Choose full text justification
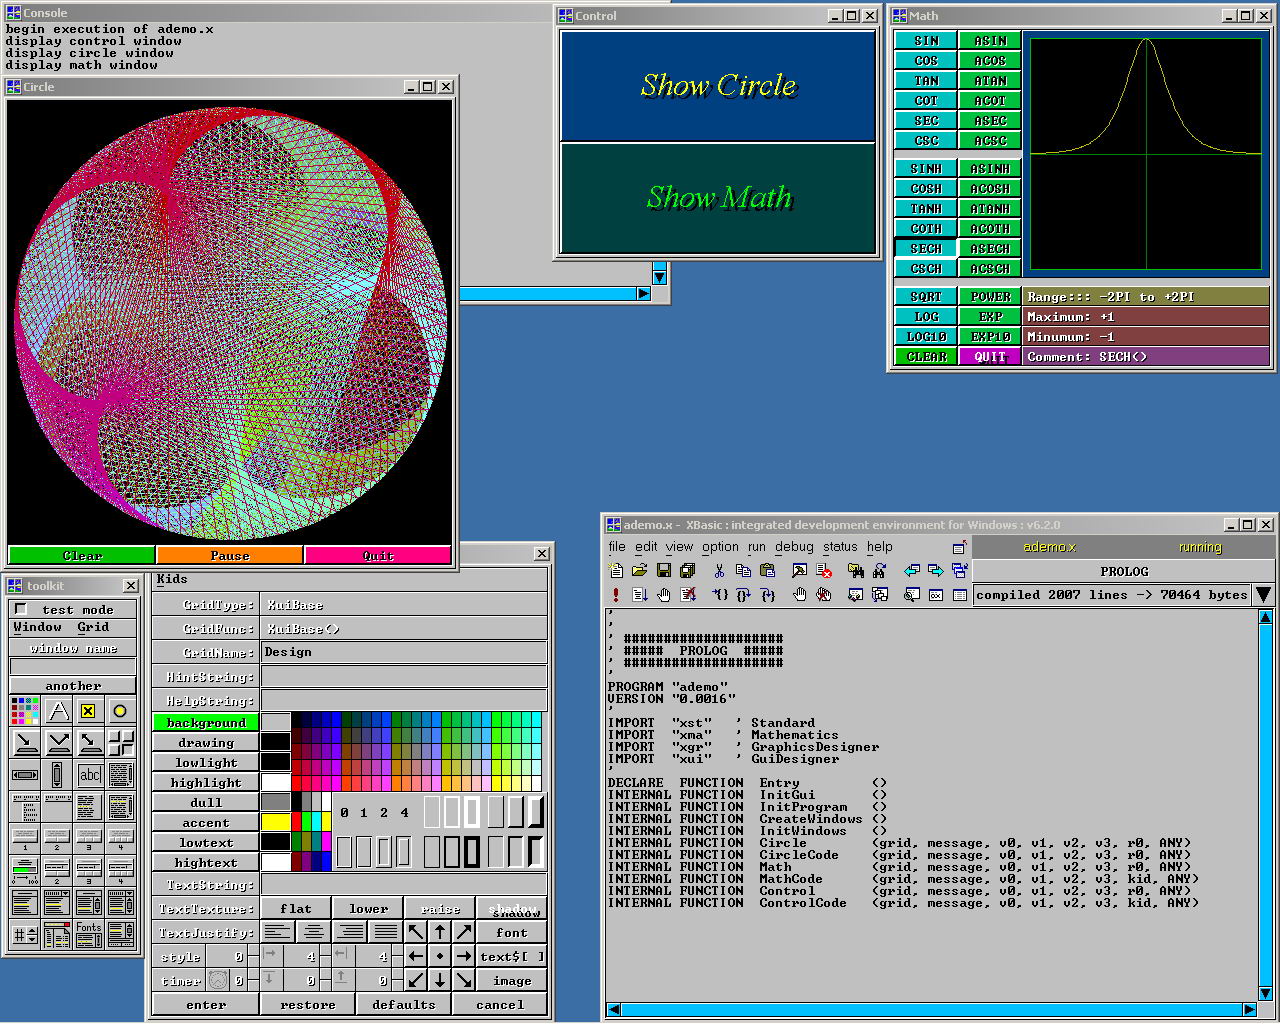The image size is (1280, 1024). click(386, 932)
